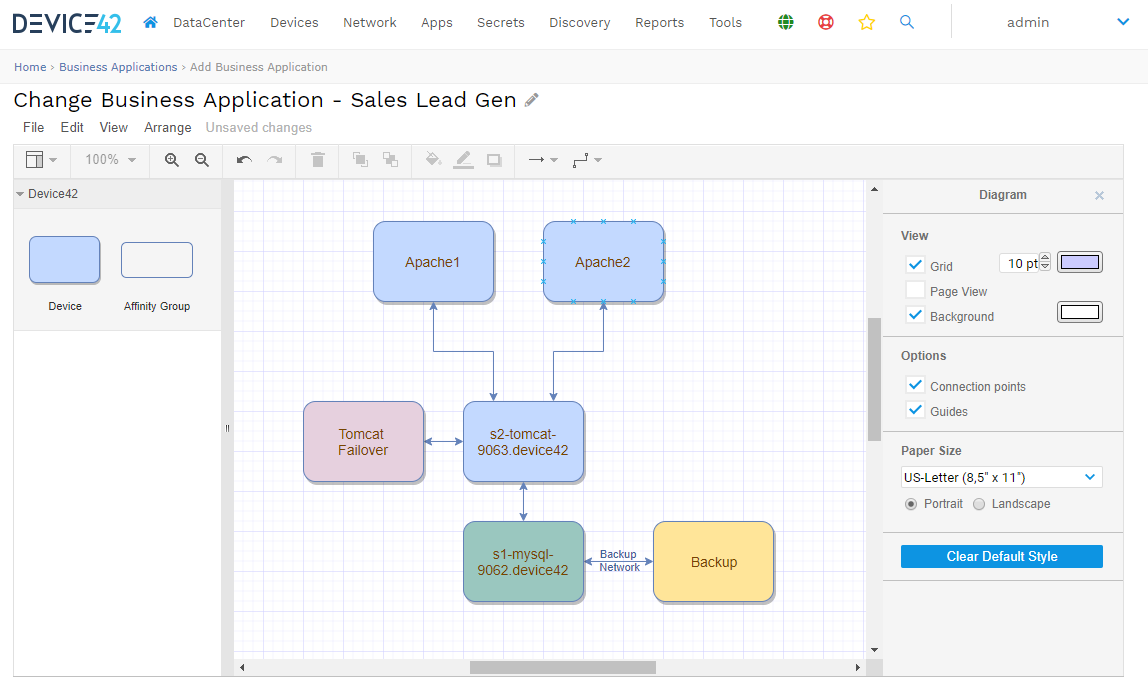1148x686 pixels.
Task: Open the Tools navigation menu
Action: [726, 23]
